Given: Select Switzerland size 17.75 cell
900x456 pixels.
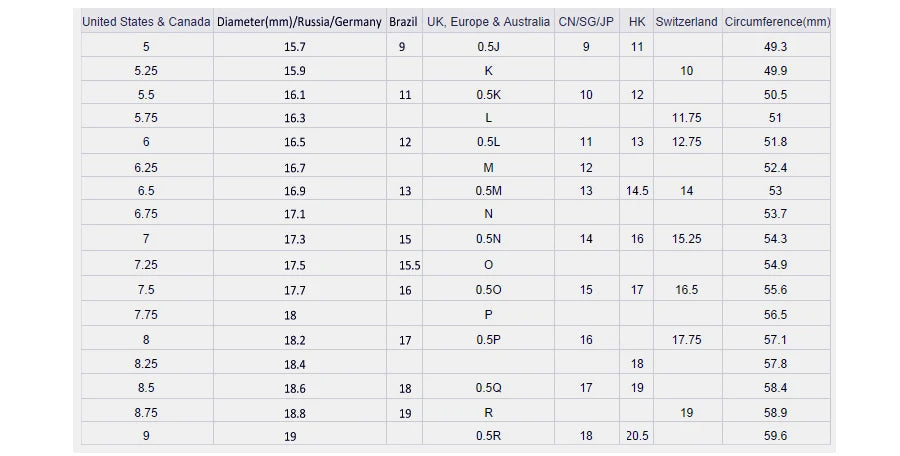Looking at the screenshot, I should coord(686,340).
